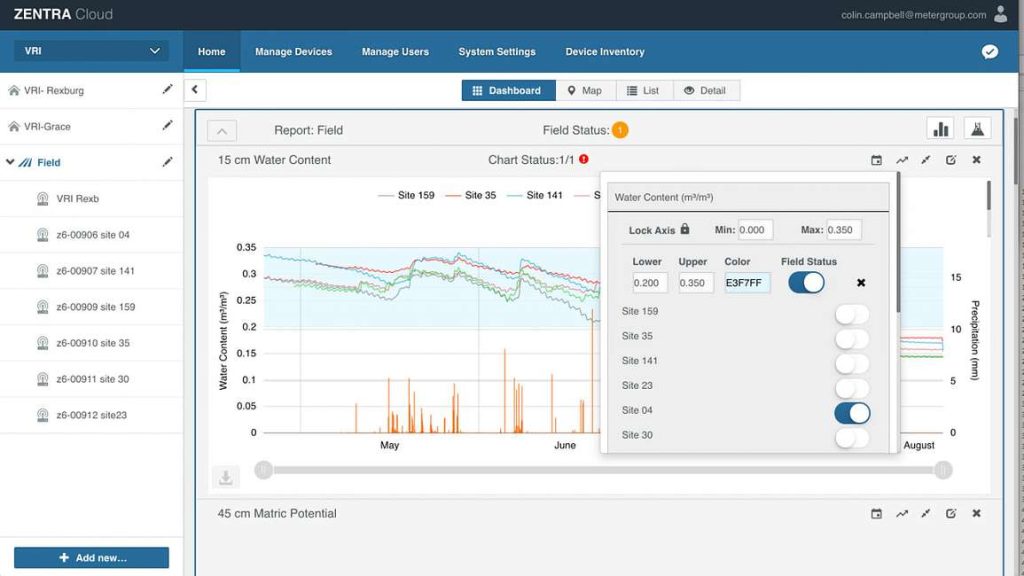
Task: Open the 15 cm Water Content calendar icon
Action: (x=876, y=160)
